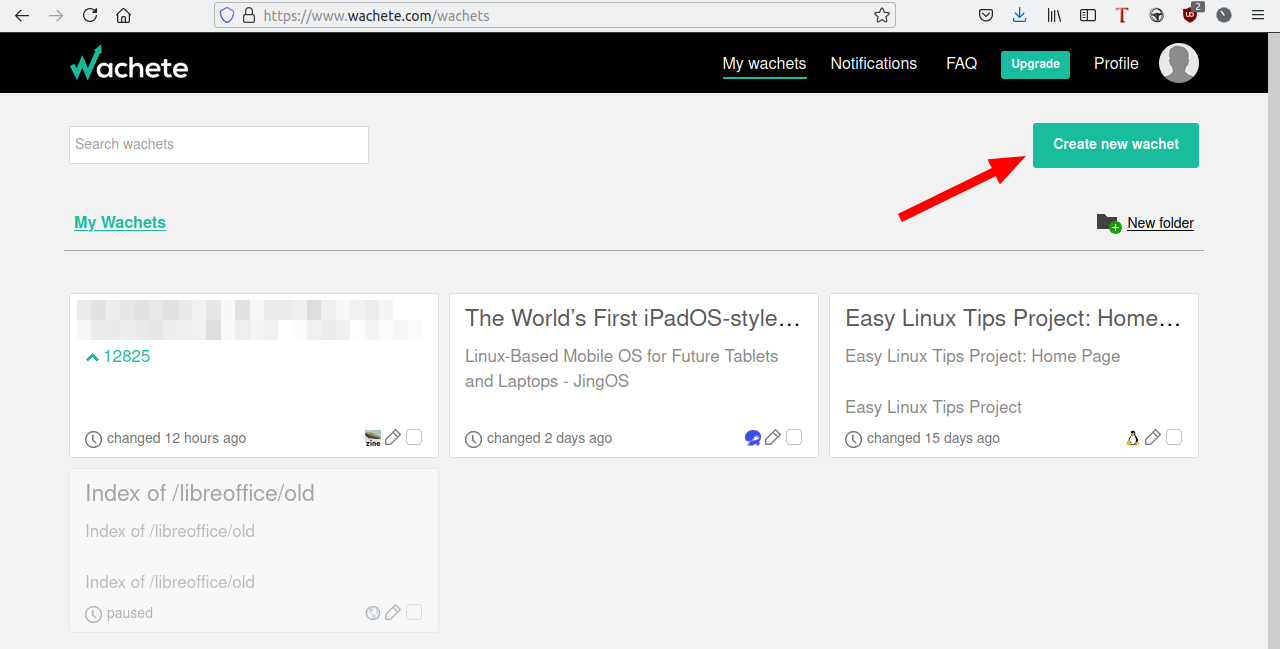
Task: Edit the Easy Linux Tips wachet pencil
Action: [x=1153, y=437]
